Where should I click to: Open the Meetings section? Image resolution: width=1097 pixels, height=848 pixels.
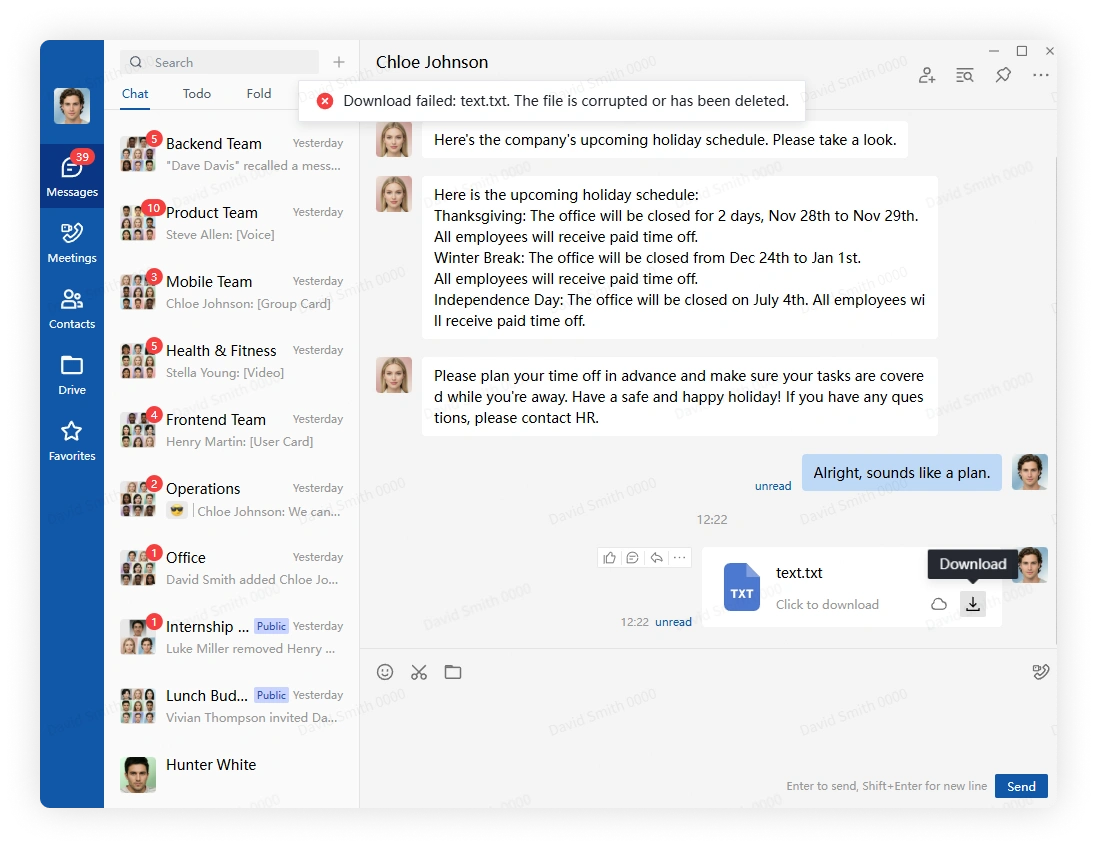coord(72,242)
